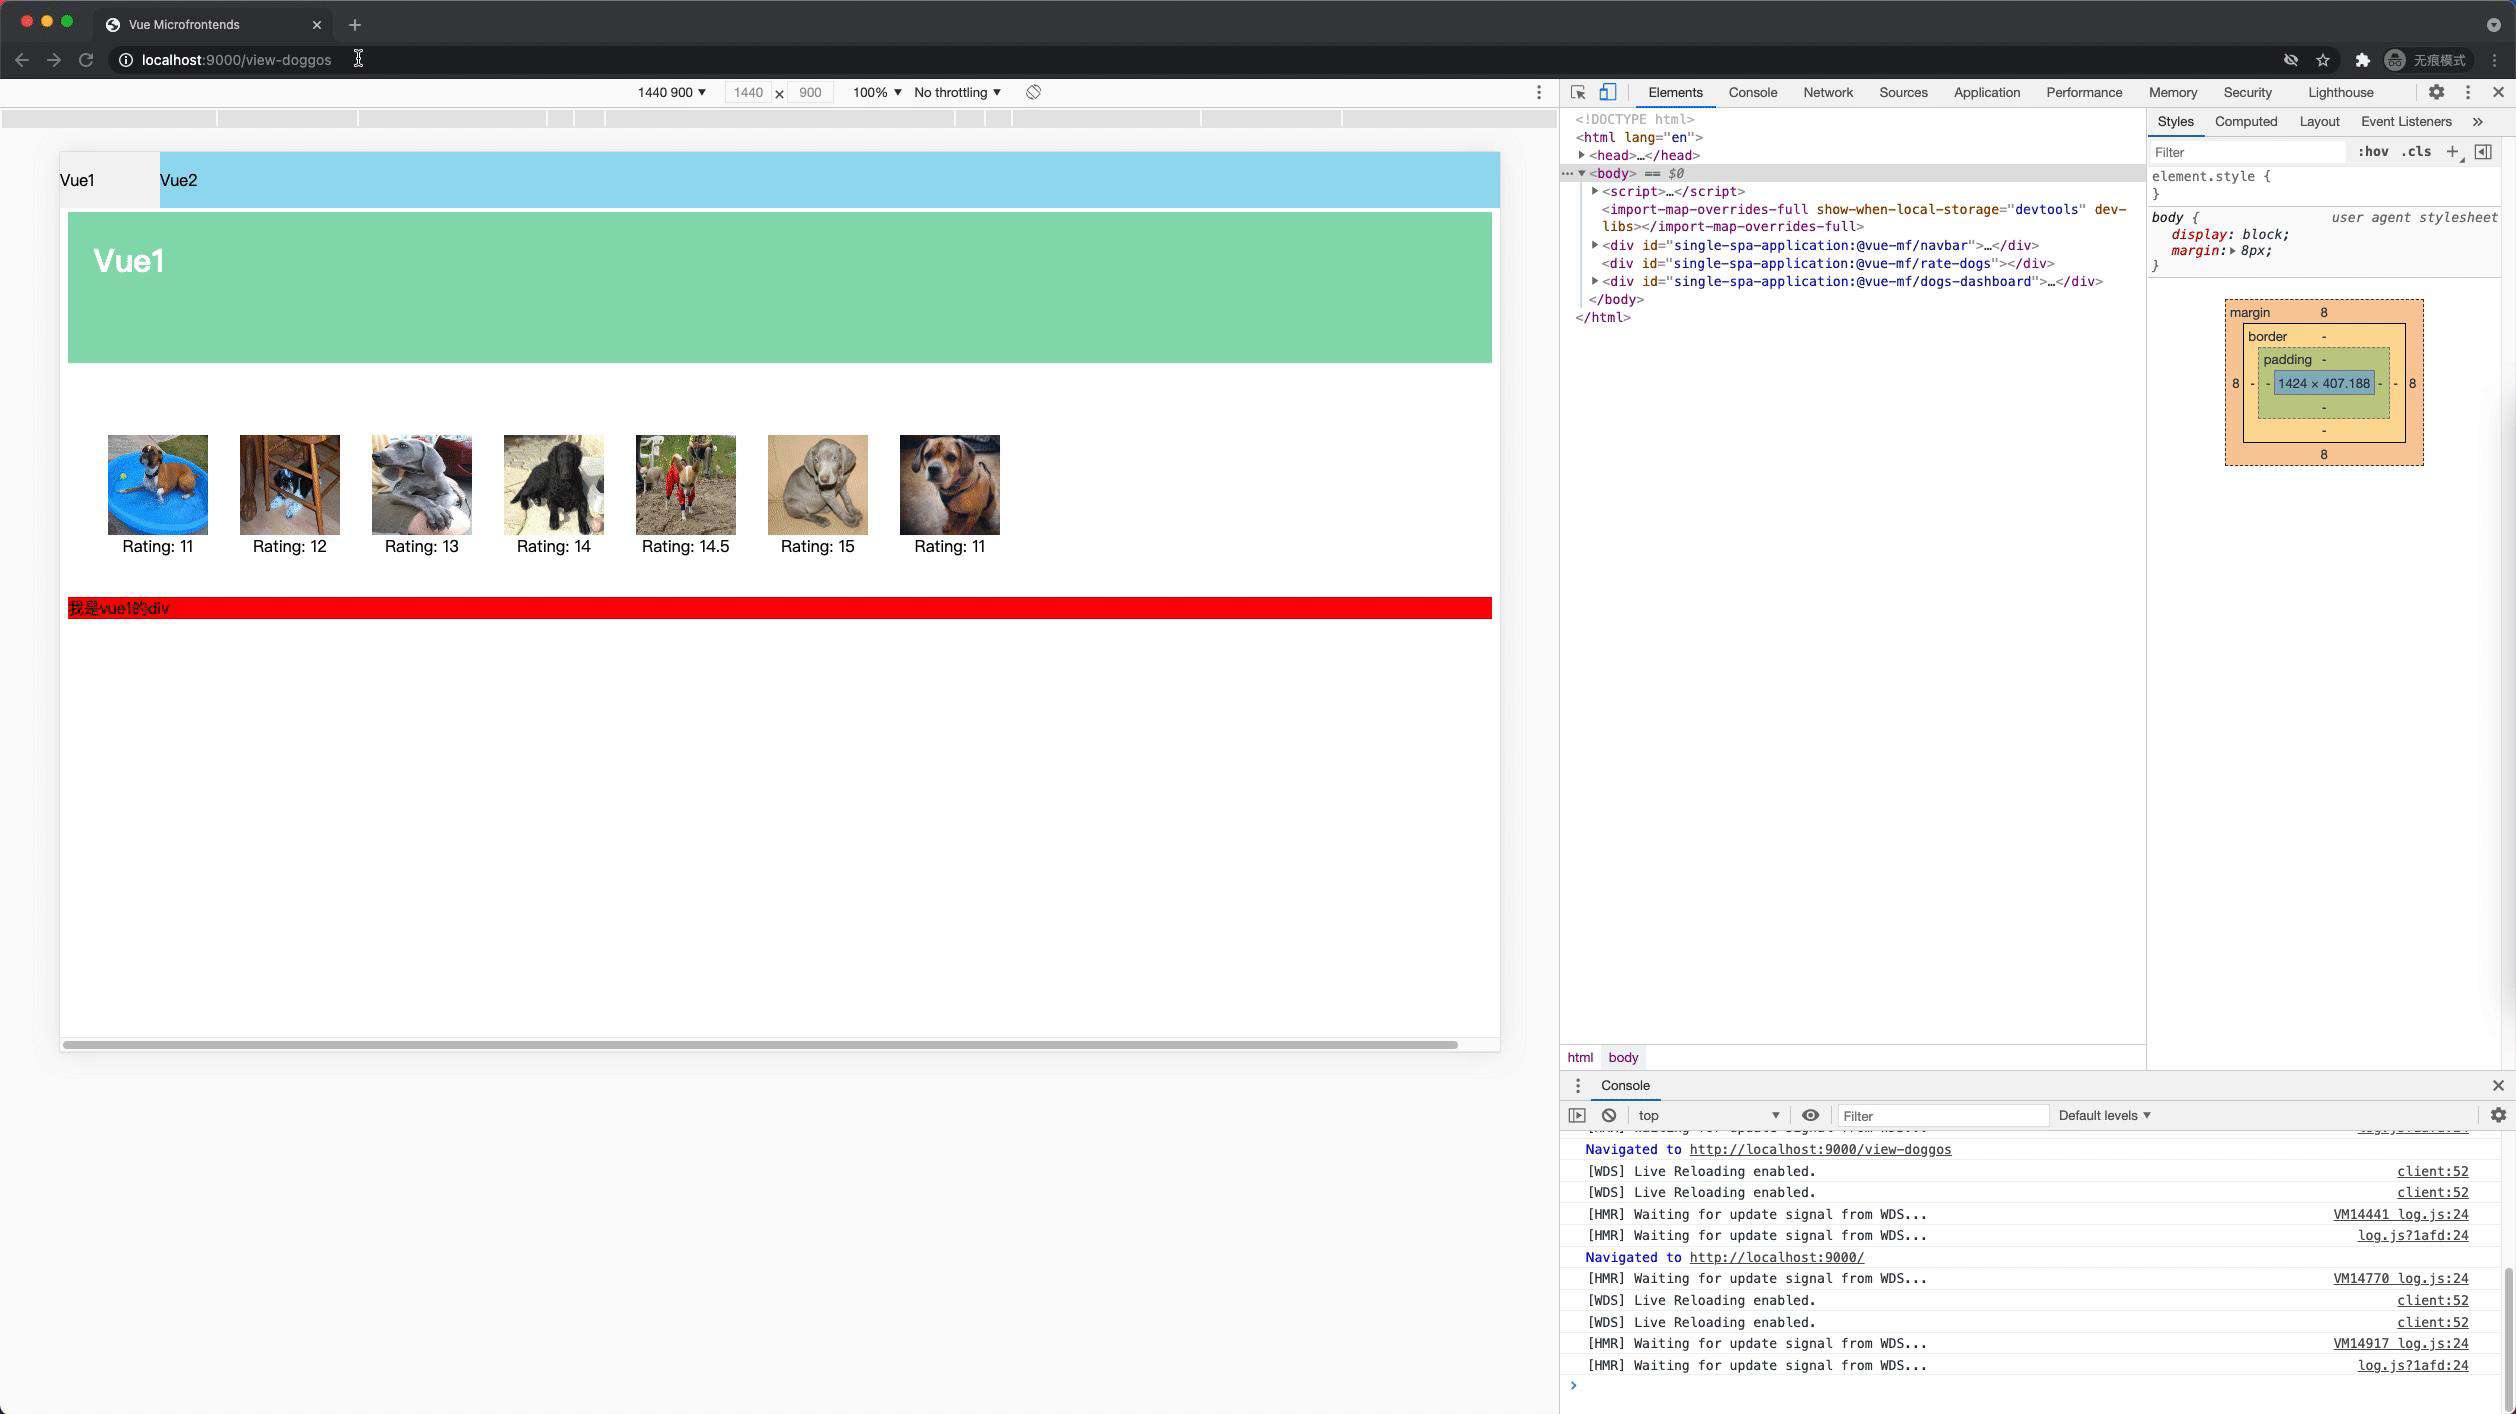Screen dimensions: 2516x1414
Task: Switch to Computed styles tab
Action: [2245, 122]
